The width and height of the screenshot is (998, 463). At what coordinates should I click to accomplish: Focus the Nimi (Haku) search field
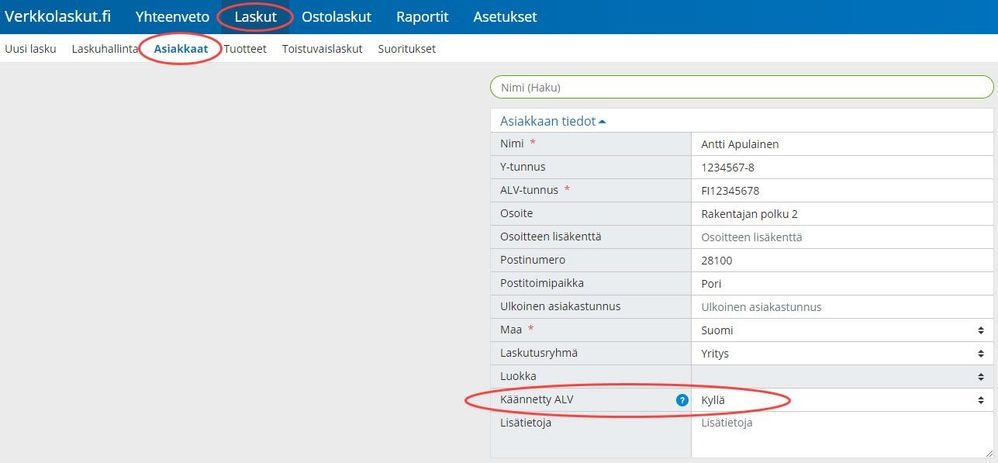point(741,87)
